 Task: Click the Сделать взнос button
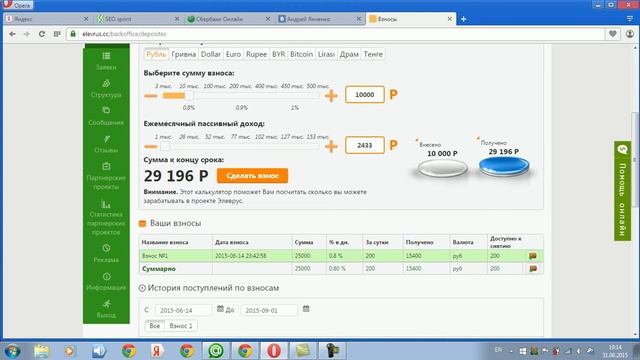(252, 176)
